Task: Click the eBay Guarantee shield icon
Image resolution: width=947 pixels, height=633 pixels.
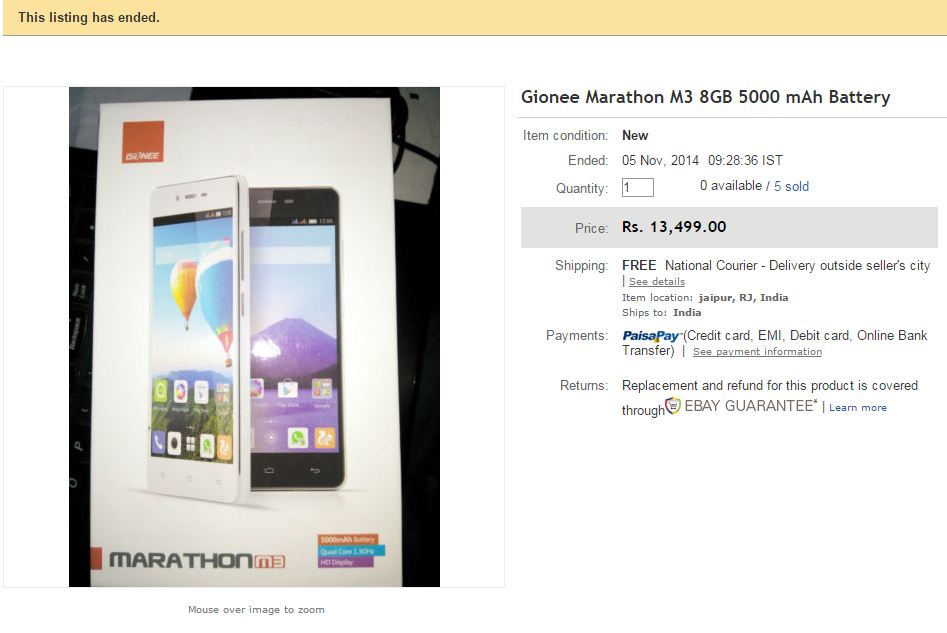Action: point(673,406)
